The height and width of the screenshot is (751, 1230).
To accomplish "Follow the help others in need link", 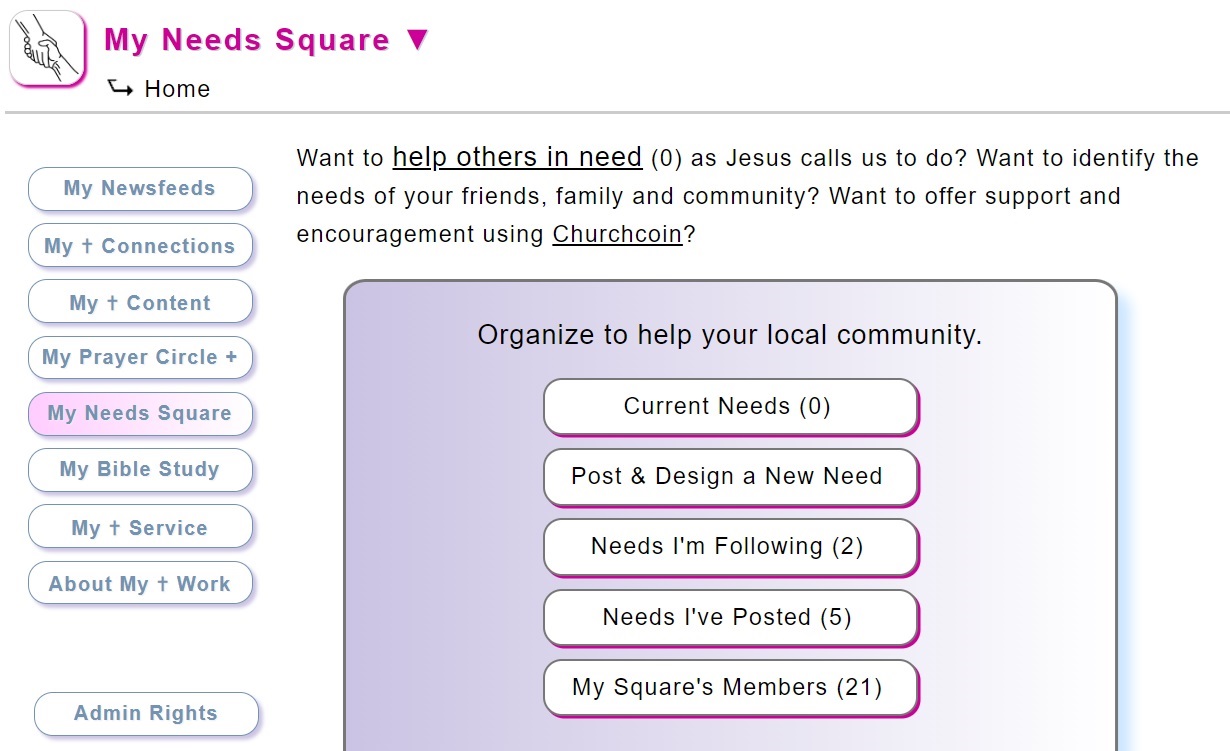I will click(x=517, y=157).
